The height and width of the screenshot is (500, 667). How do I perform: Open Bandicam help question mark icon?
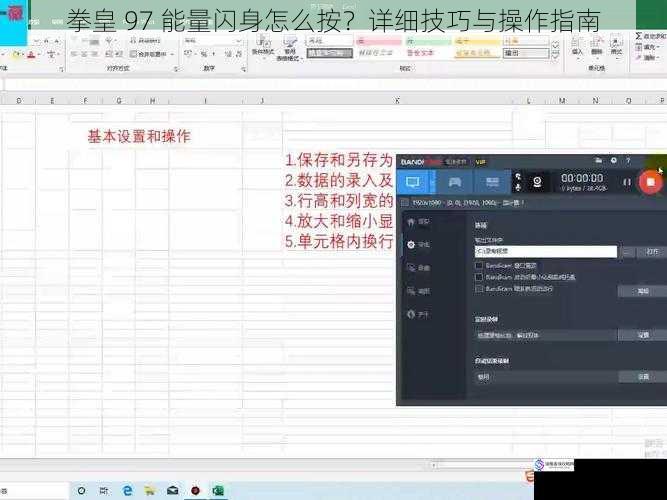click(x=628, y=160)
